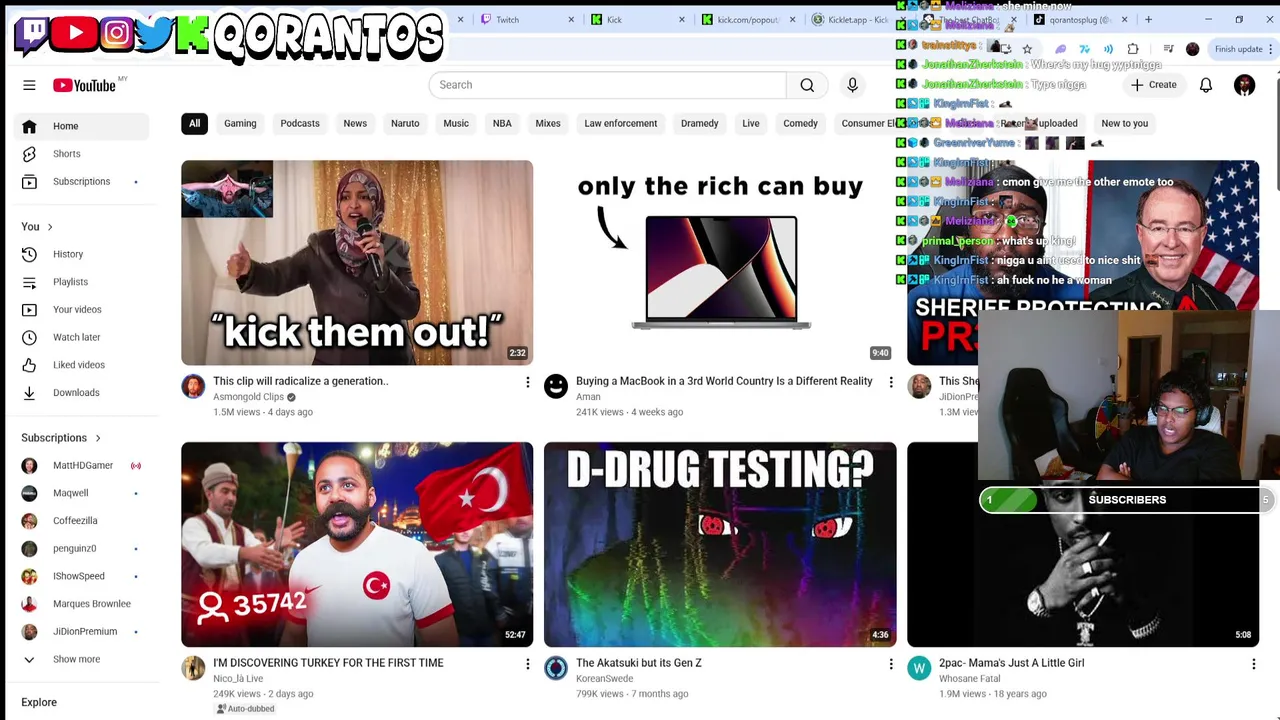The image size is (1280, 720).
Task: Open more actions for 'This clip will radicalize'
Action: 528,382
